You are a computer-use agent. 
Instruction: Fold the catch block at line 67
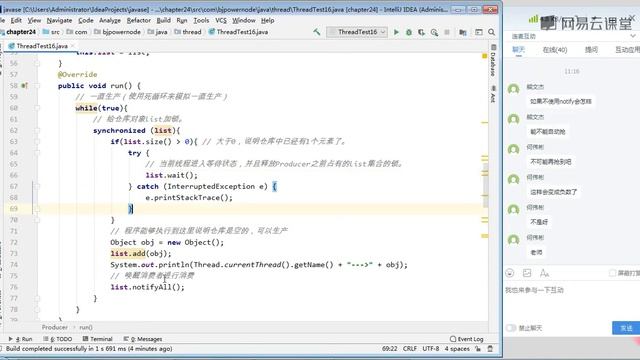pyautogui.click(x=37, y=187)
